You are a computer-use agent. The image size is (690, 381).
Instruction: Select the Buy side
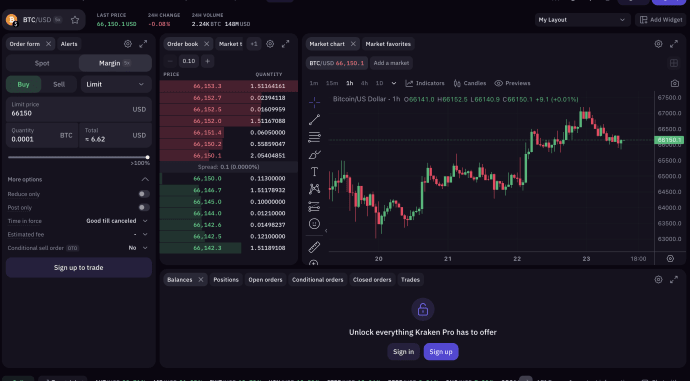[x=23, y=84]
